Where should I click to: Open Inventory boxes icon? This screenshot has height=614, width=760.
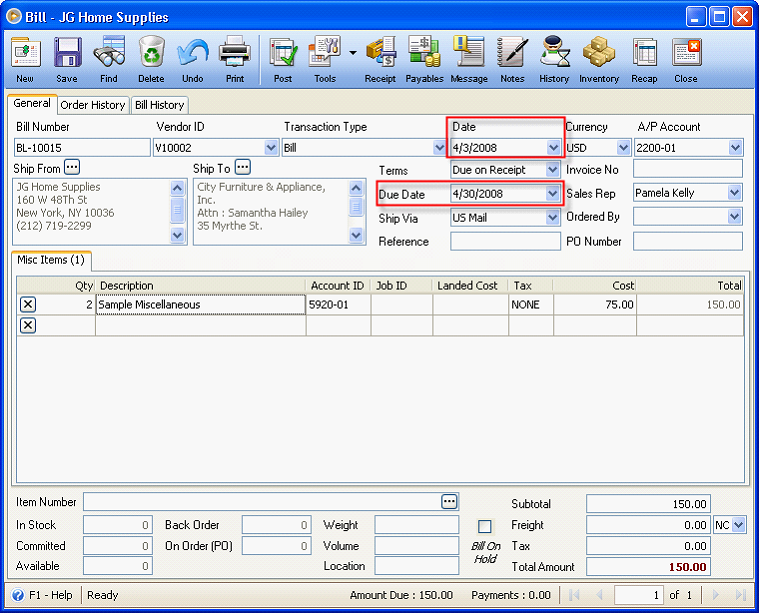point(599,52)
